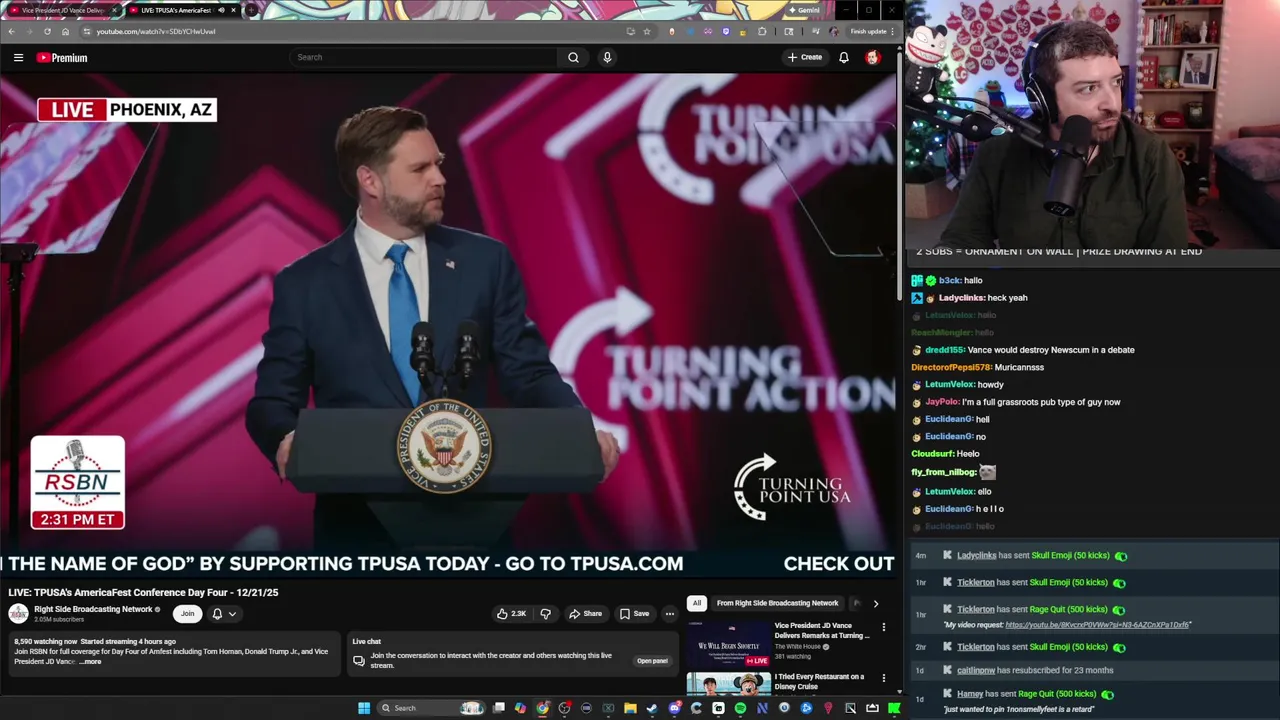Click dredd155 chat username
1280x720 pixels.
click(944, 350)
